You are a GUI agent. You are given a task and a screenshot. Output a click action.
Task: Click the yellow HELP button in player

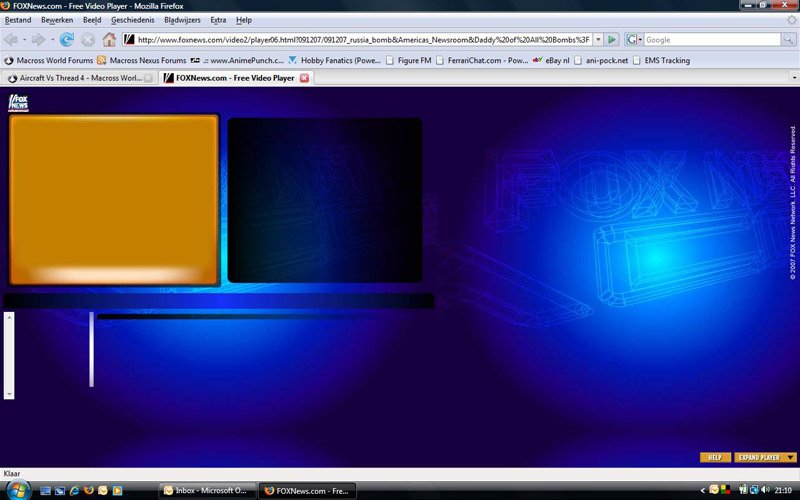point(715,457)
